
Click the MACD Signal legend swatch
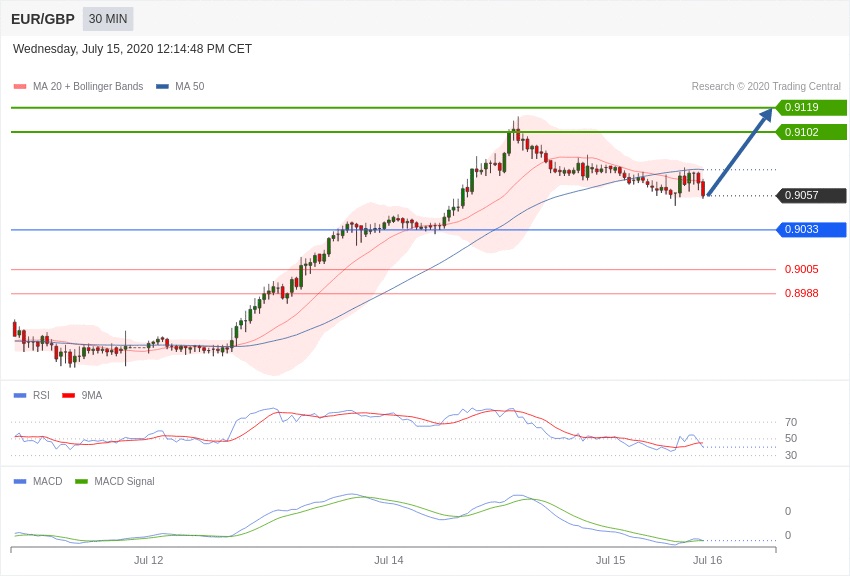coord(81,482)
